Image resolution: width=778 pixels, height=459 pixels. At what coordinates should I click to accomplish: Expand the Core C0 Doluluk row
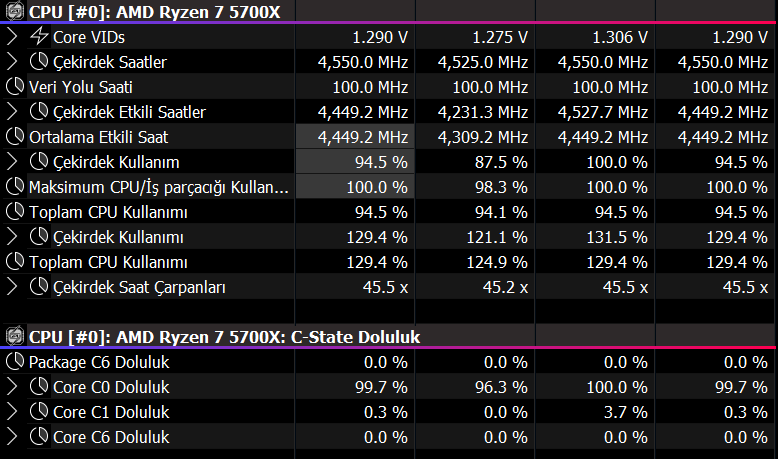(12, 387)
